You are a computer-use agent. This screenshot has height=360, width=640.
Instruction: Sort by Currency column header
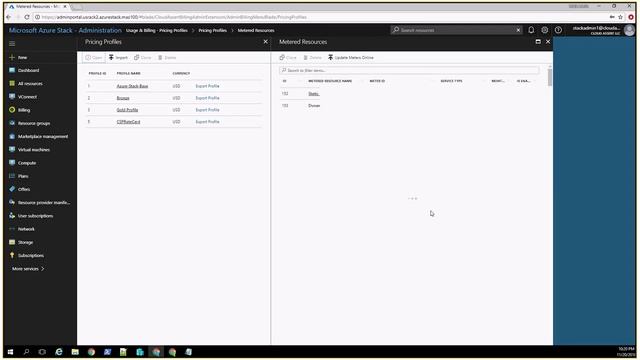[181, 73]
